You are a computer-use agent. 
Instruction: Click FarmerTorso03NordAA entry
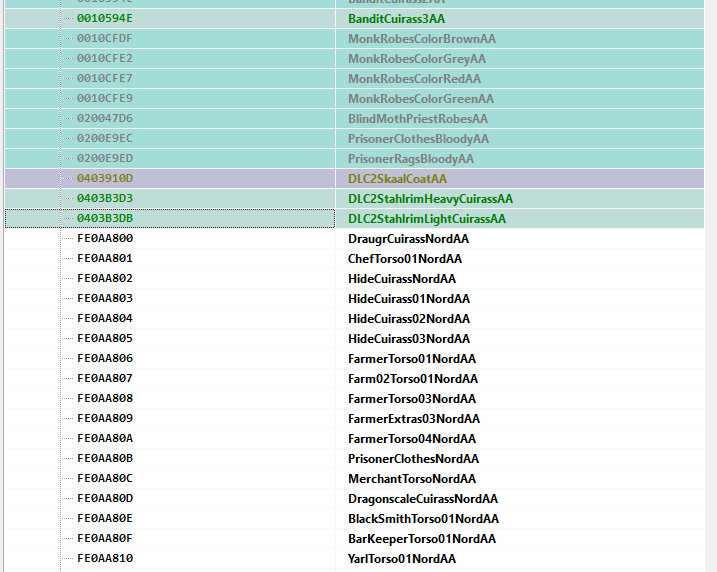(412, 399)
